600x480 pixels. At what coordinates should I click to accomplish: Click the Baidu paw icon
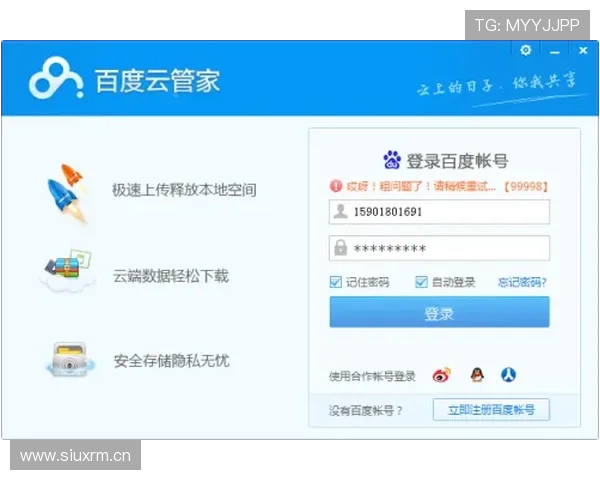(392, 160)
